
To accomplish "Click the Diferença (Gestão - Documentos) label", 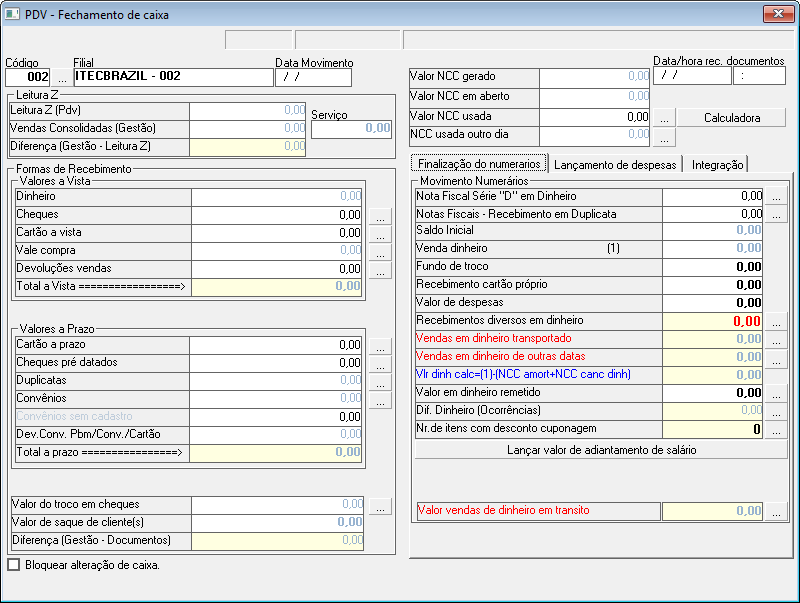I will [91, 540].
